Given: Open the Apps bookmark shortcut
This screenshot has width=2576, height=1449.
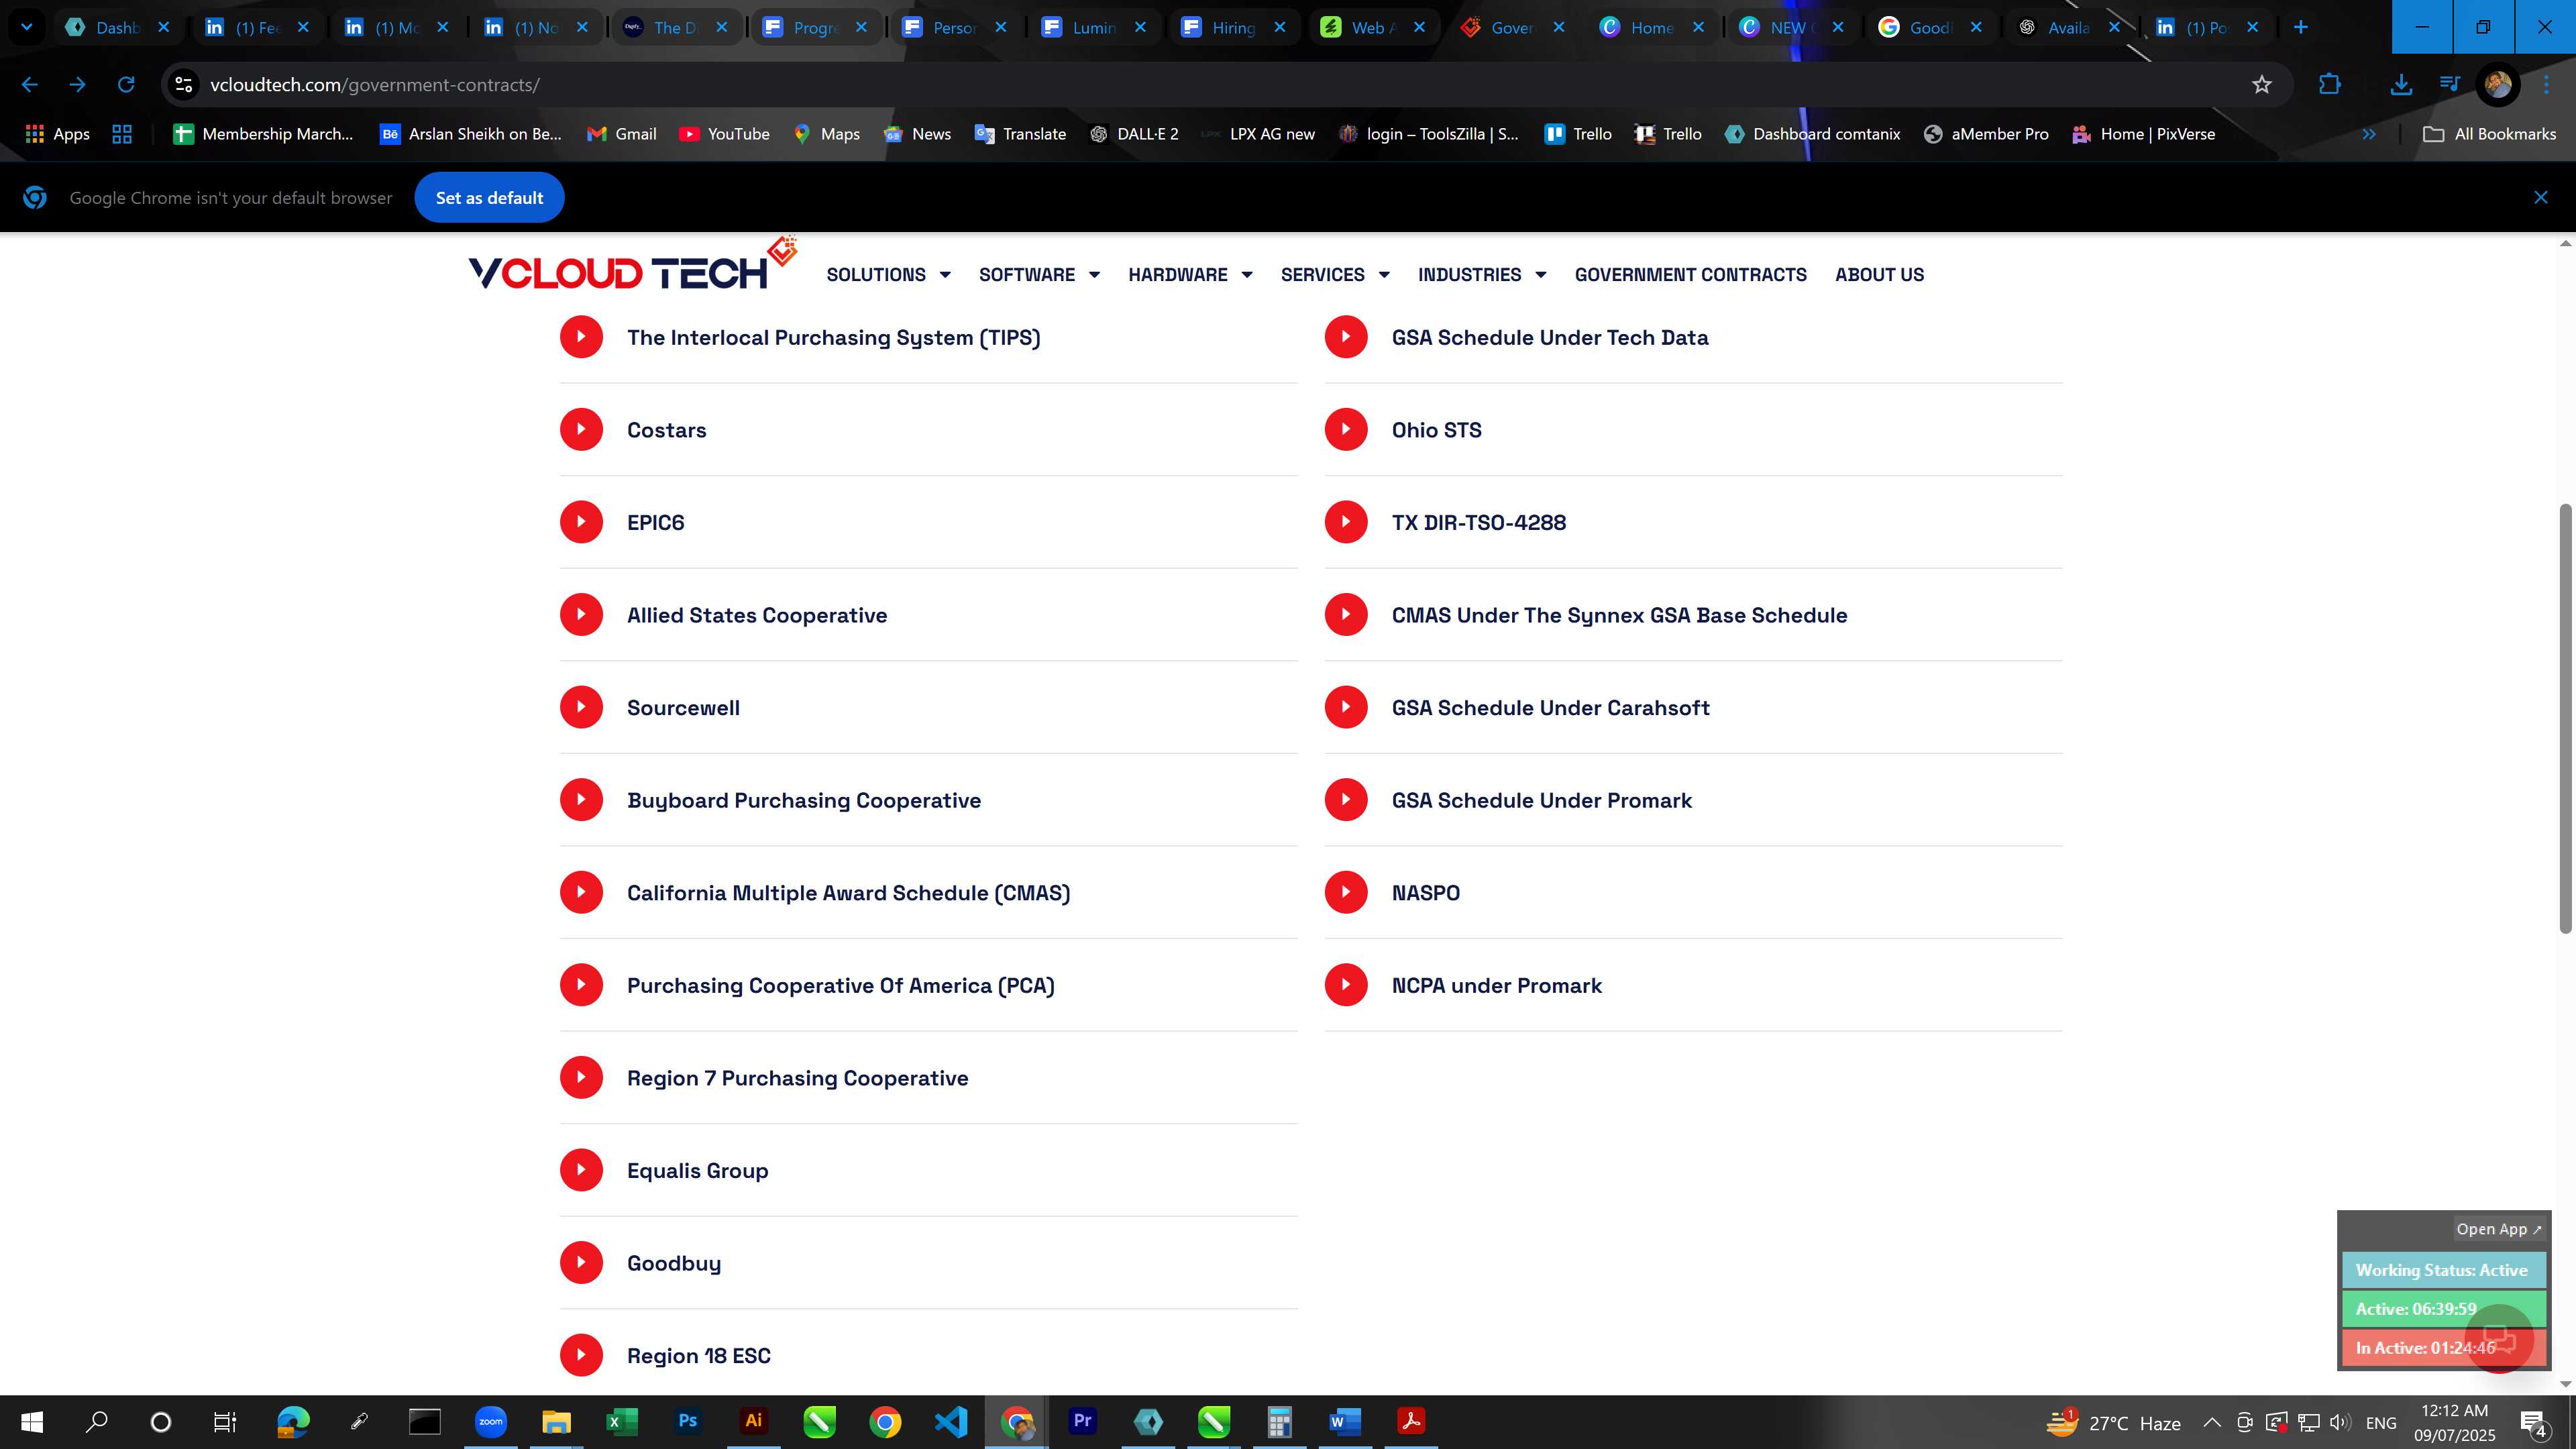Looking at the screenshot, I should point(57,134).
